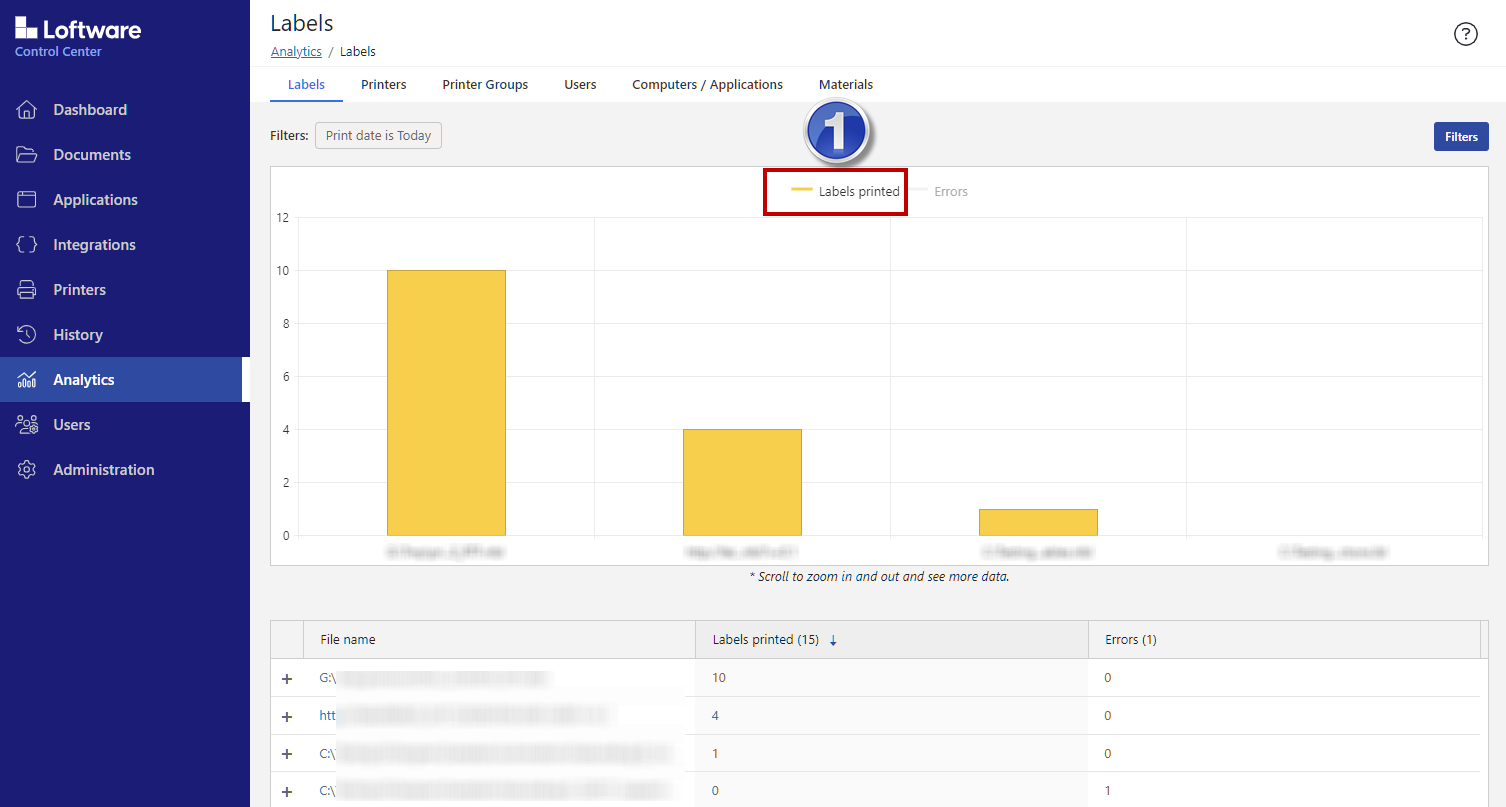Click the help question mark icon
Screen dimensions: 1506x807
tap(1466, 33)
